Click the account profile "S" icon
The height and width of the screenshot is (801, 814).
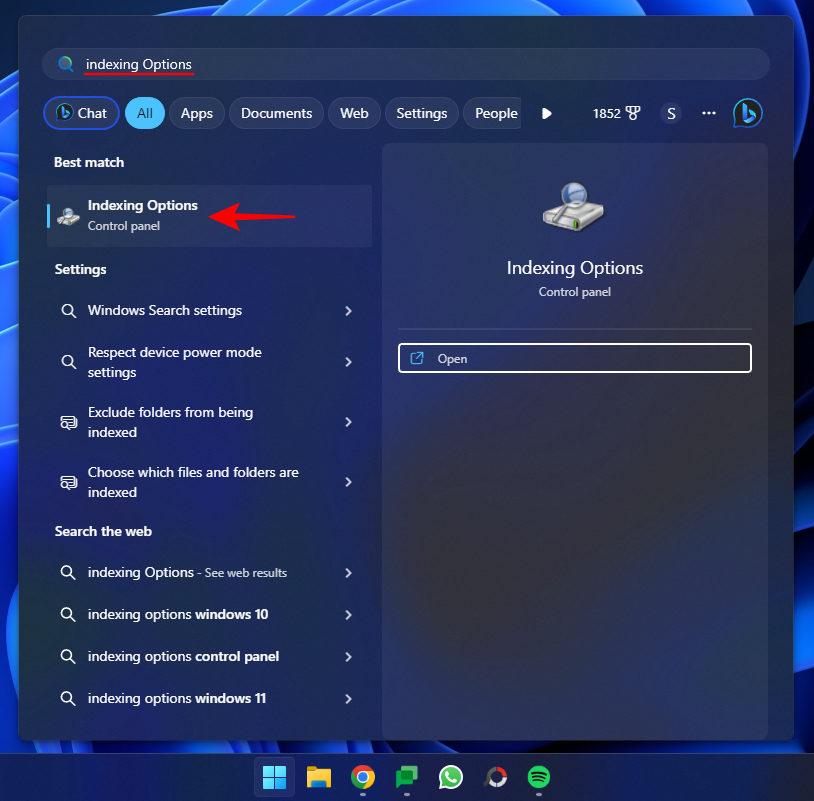coord(671,113)
